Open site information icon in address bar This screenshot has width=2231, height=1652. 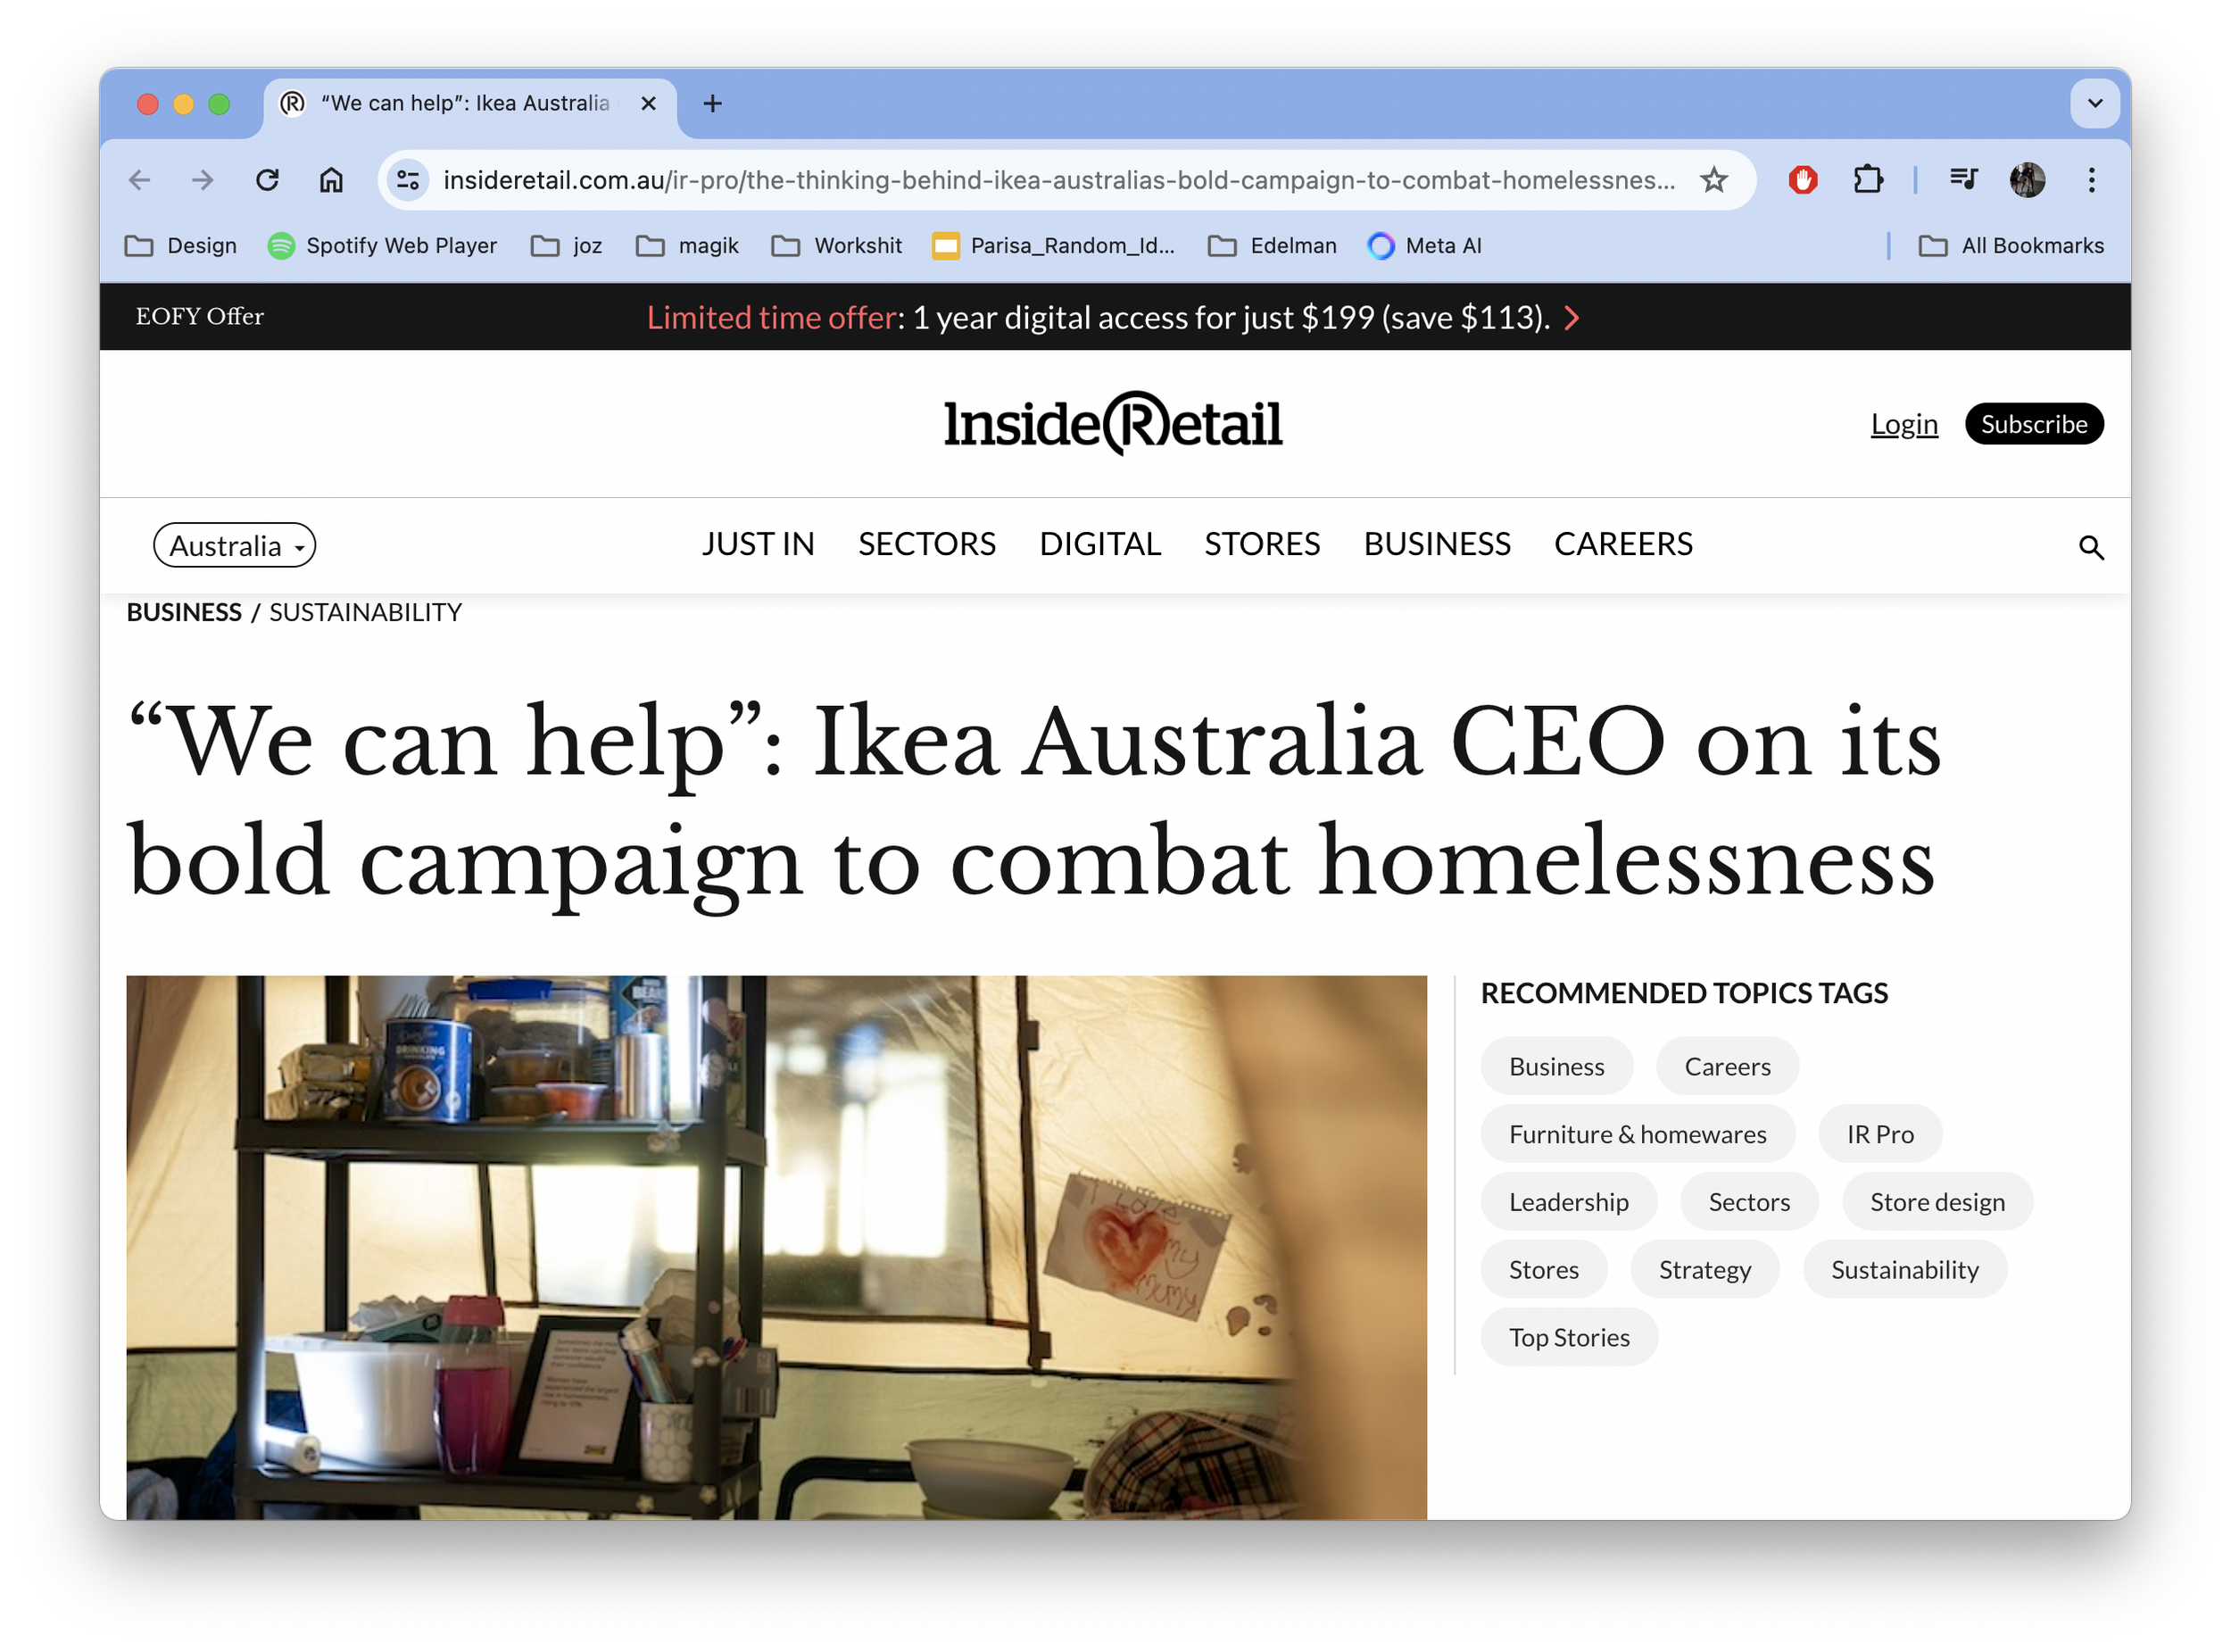[408, 181]
